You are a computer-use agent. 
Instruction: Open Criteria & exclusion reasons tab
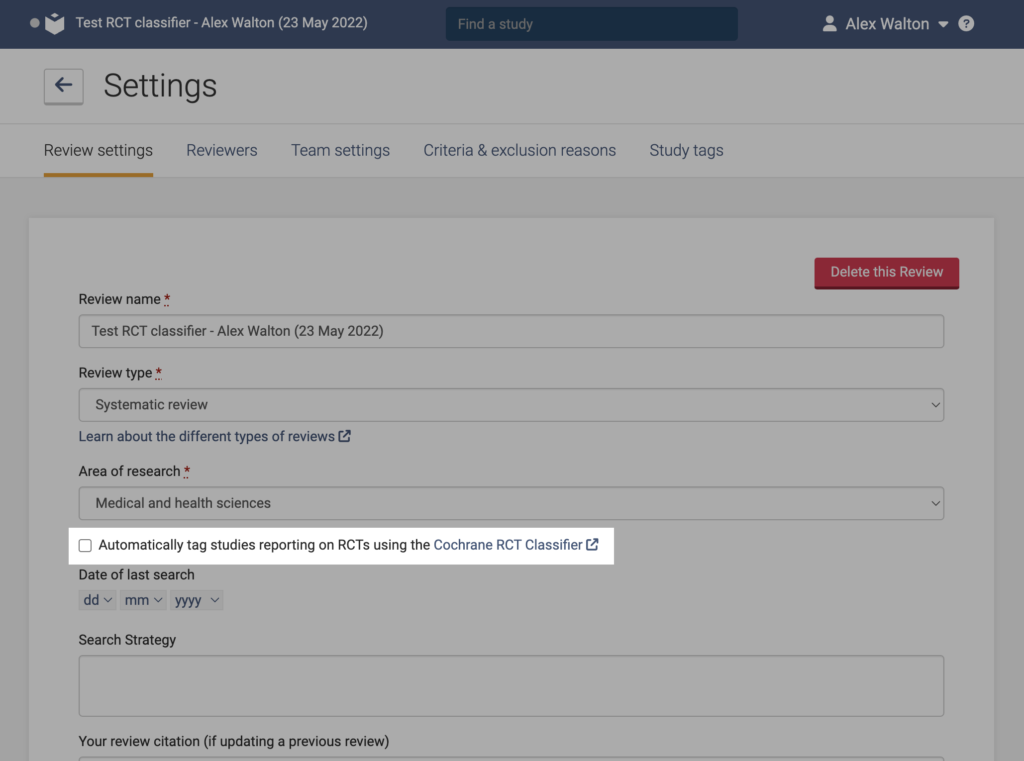(519, 150)
